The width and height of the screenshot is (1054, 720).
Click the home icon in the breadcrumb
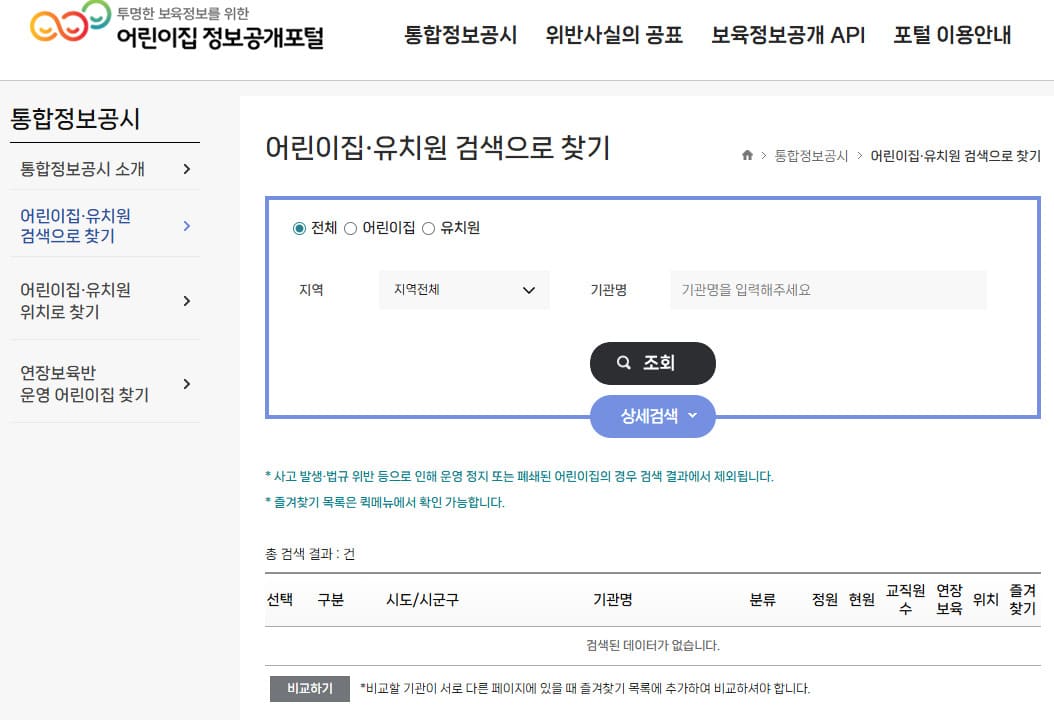(746, 155)
